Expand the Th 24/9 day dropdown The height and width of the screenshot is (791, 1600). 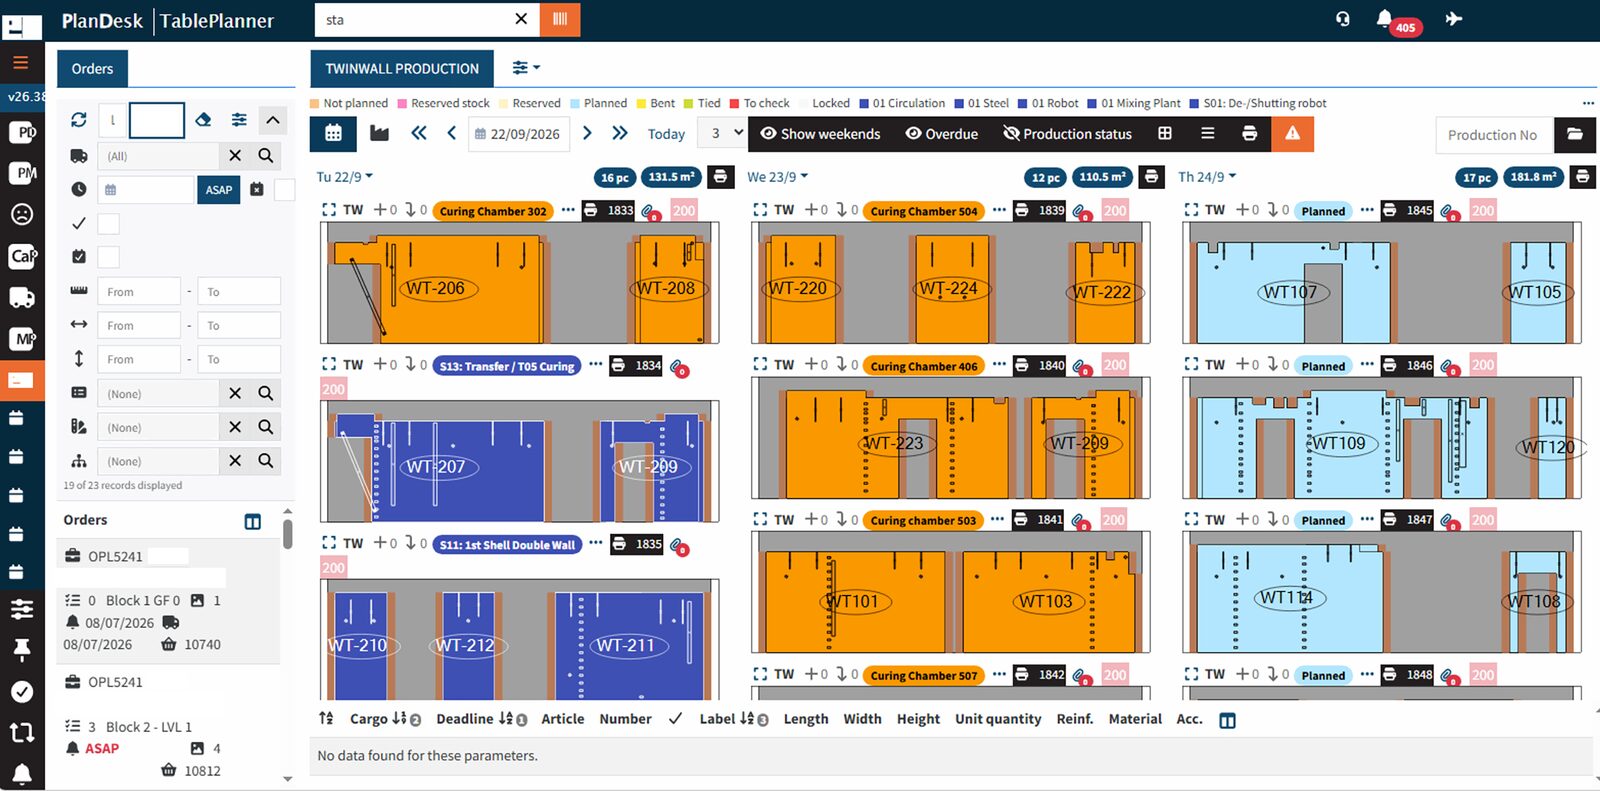[1207, 177]
